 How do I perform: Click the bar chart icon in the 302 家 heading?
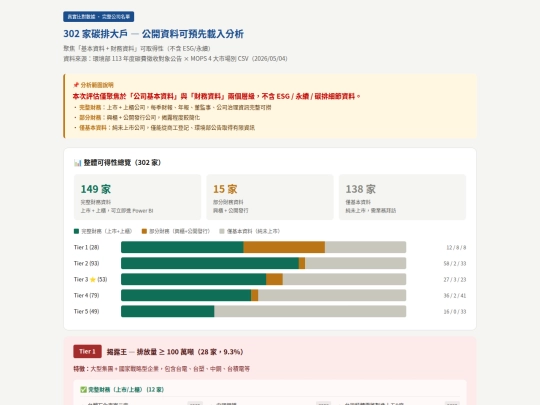point(77,163)
